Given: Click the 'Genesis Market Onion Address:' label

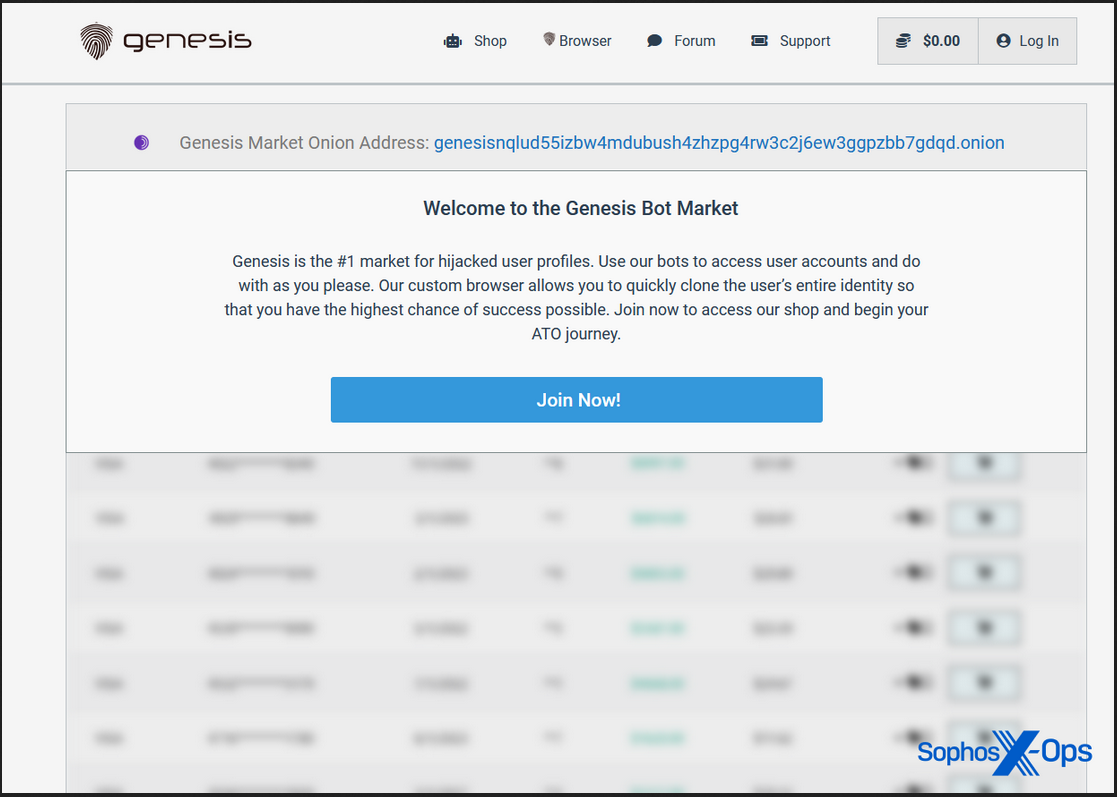Looking at the screenshot, I should (x=304, y=142).
